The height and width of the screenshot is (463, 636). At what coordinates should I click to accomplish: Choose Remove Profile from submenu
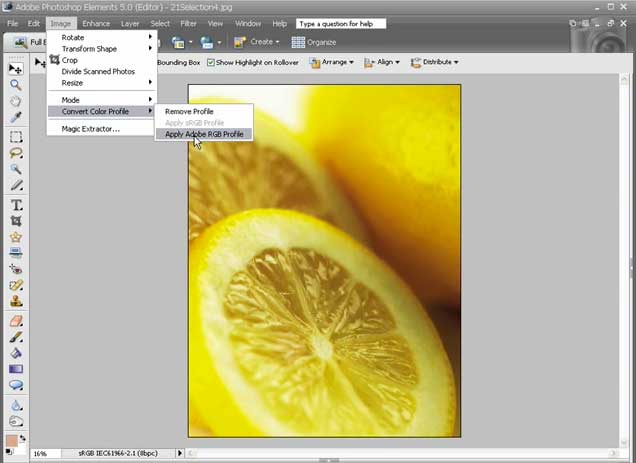[204, 111]
